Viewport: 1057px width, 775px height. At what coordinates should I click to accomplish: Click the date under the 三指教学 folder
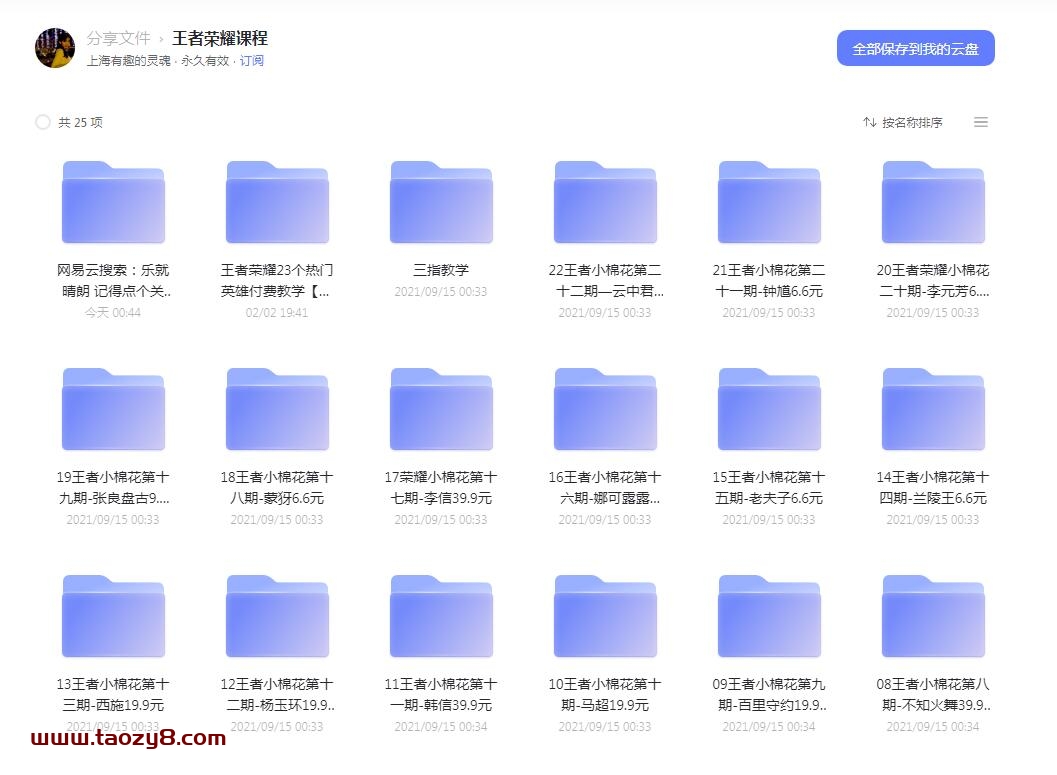tap(441, 292)
